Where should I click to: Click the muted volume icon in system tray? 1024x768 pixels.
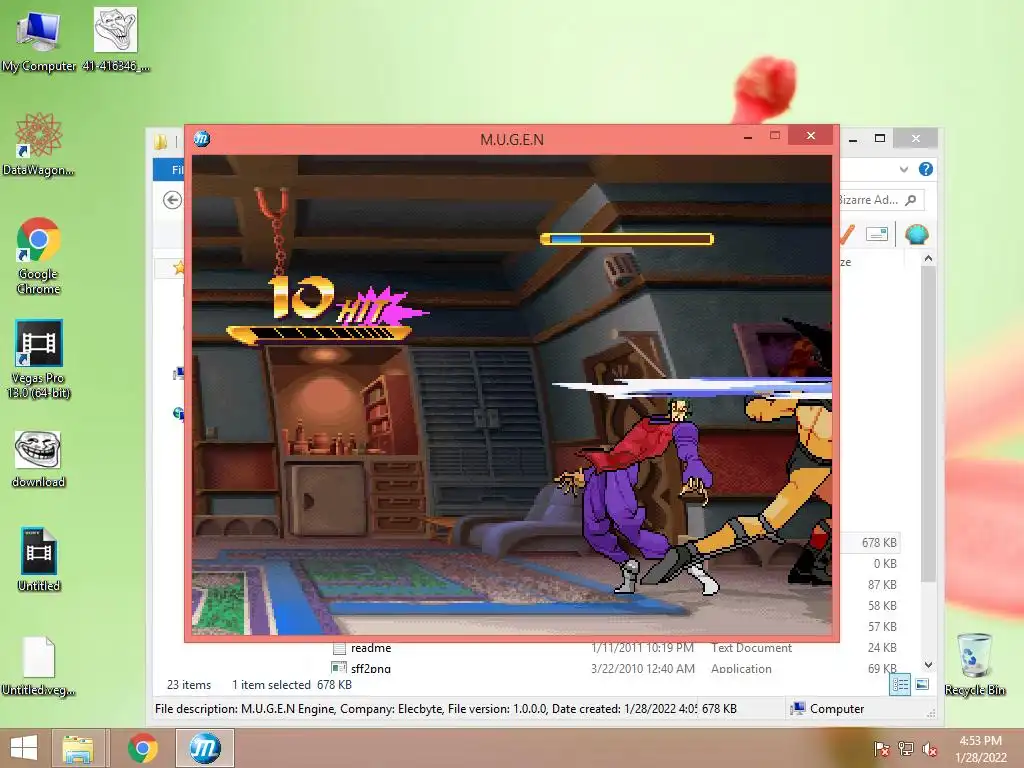pos(929,749)
